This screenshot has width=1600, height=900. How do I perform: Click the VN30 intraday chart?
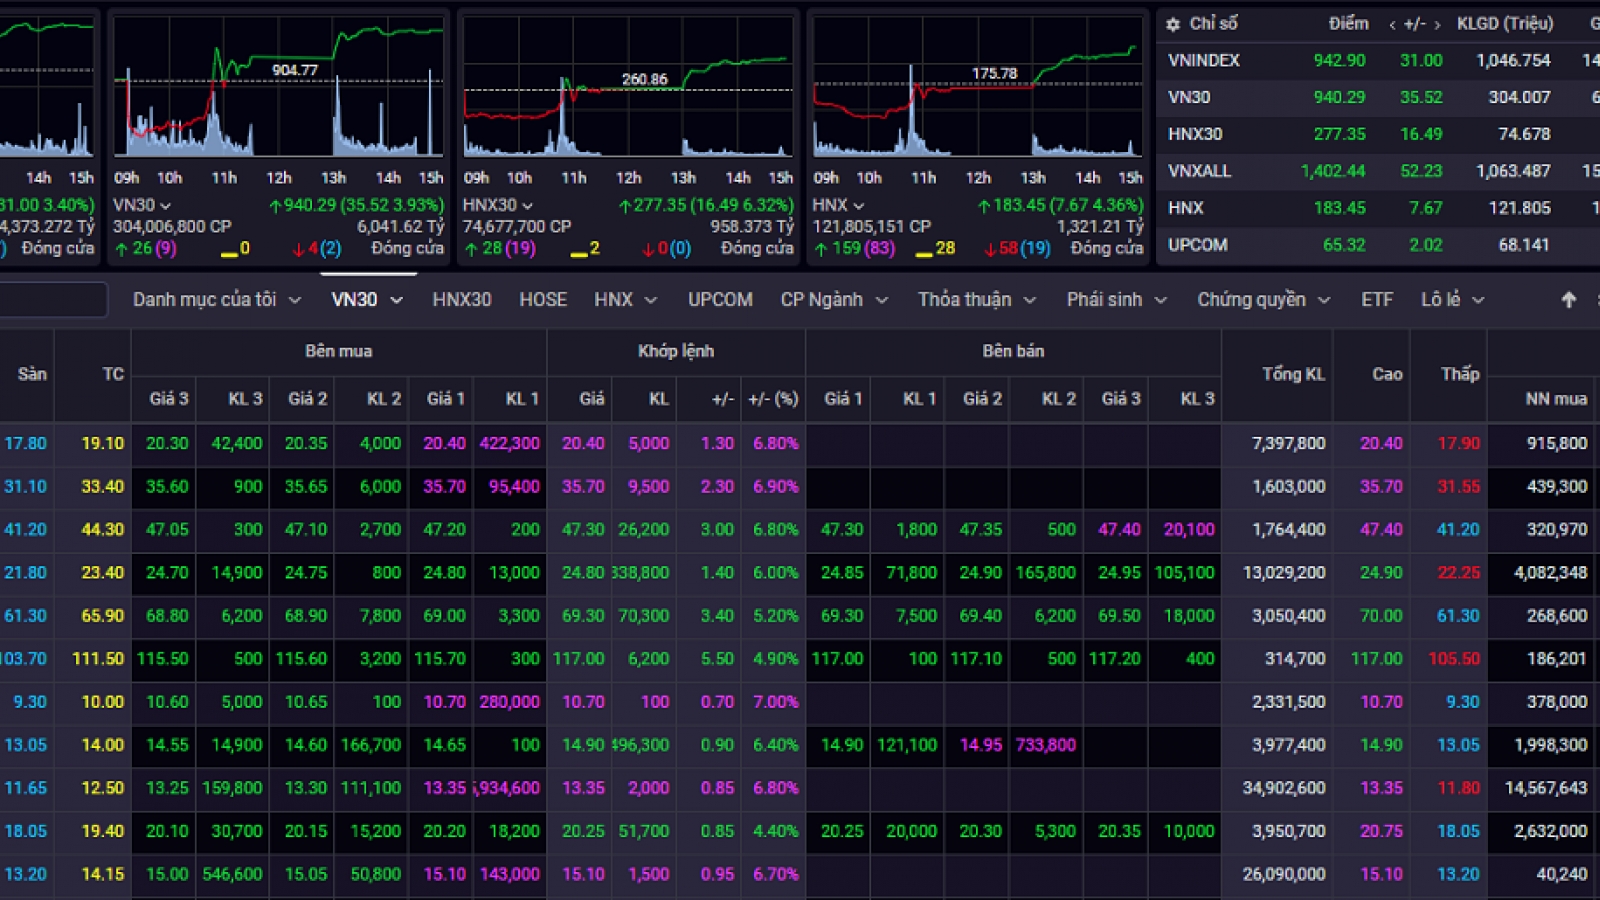coord(278,88)
